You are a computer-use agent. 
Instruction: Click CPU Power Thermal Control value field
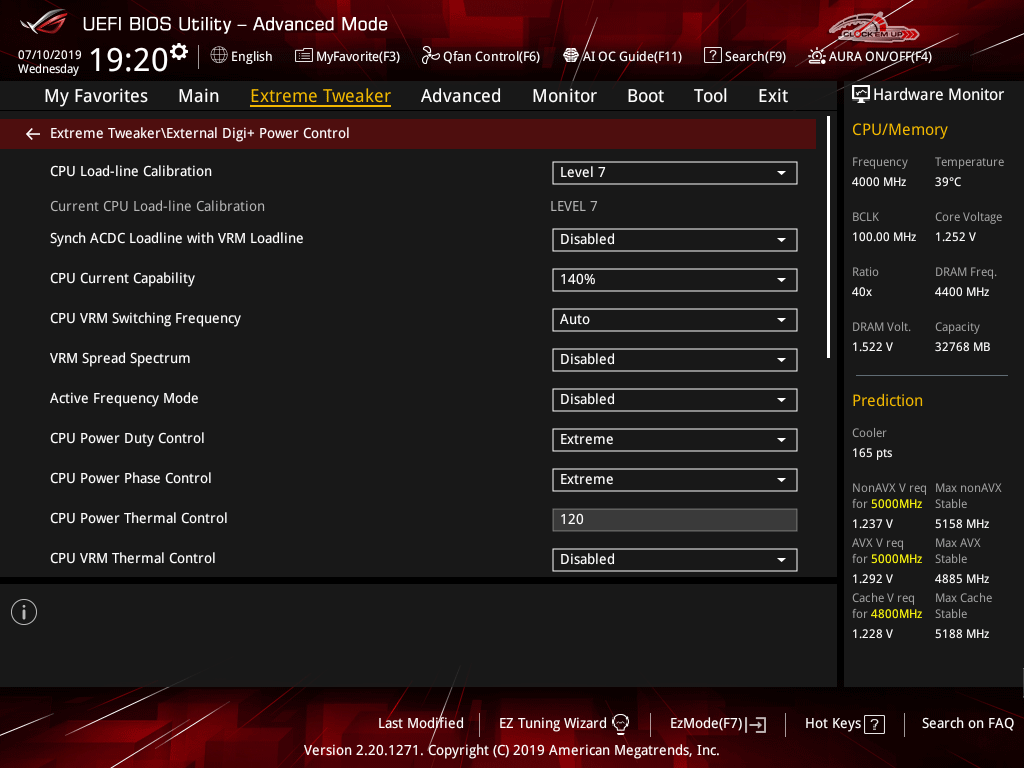(x=674, y=520)
